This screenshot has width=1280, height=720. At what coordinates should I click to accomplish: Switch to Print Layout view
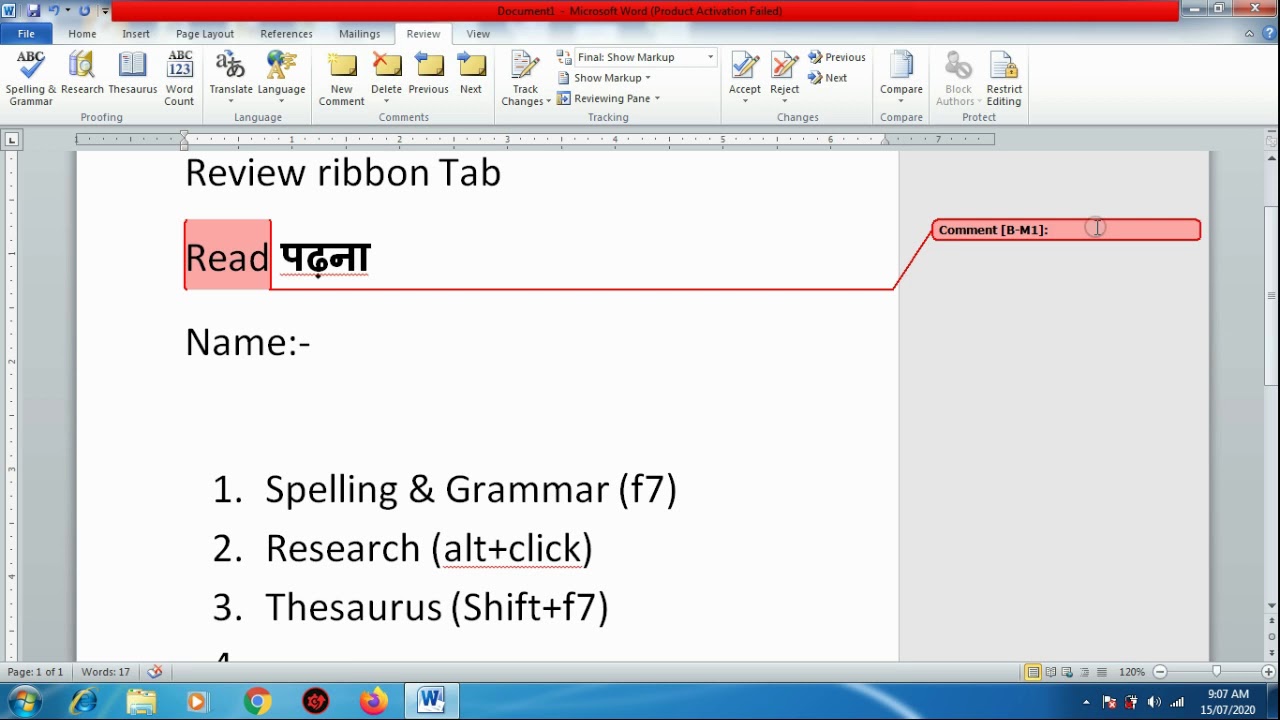coord(1033,672)
